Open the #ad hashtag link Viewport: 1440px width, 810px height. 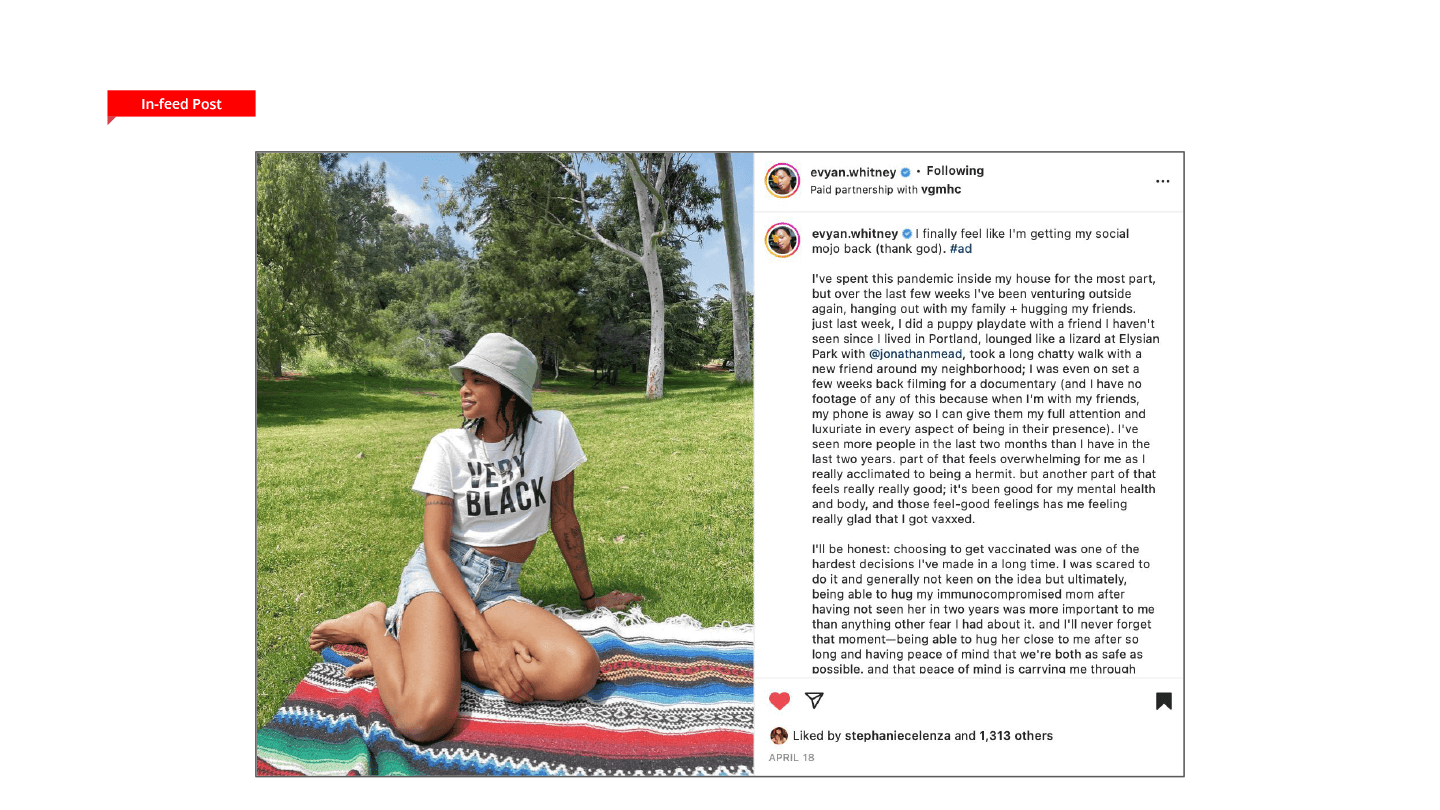click(961, 249)
